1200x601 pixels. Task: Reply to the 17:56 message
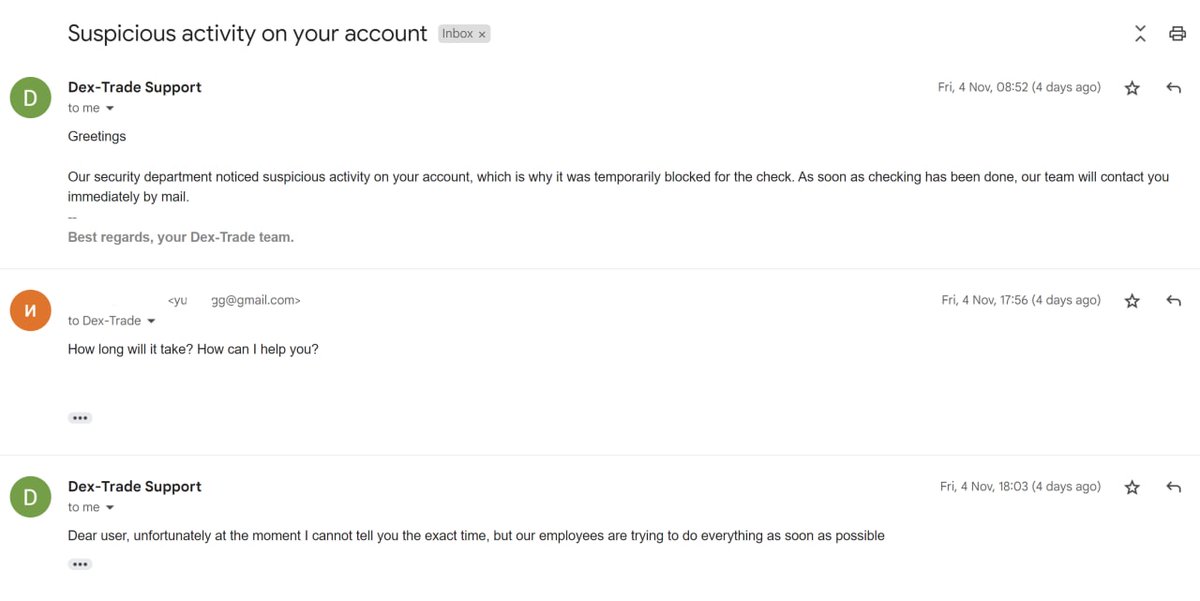point(1174,300)
